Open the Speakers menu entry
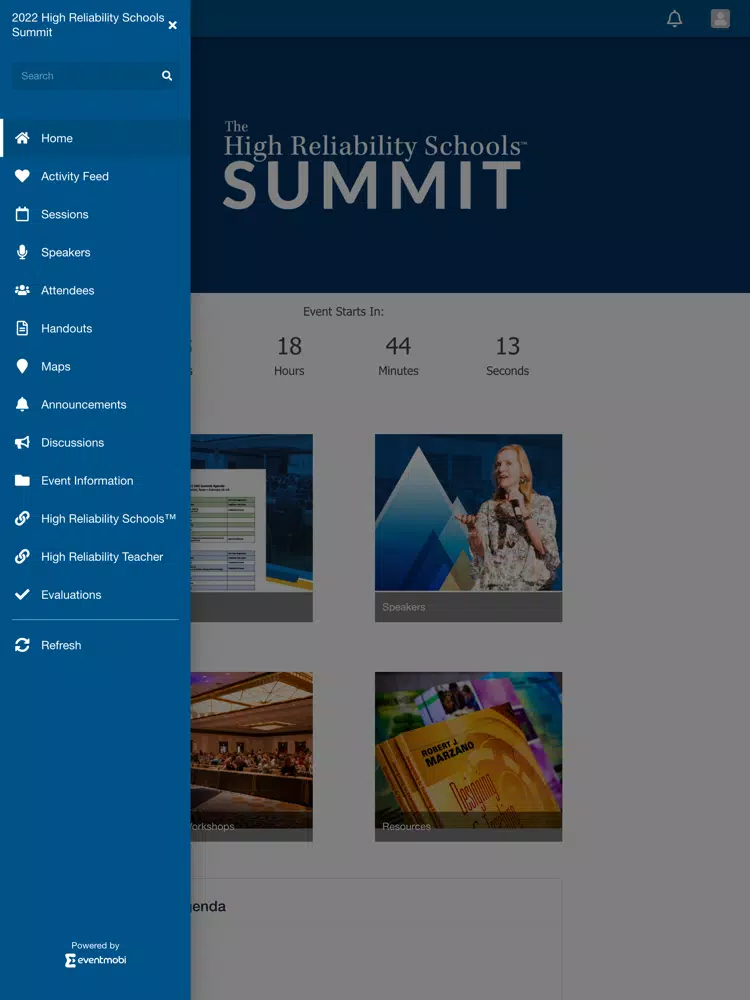The height and width of the screenshot is (1000, 750). pyautogui.click(x=96, y=253)
